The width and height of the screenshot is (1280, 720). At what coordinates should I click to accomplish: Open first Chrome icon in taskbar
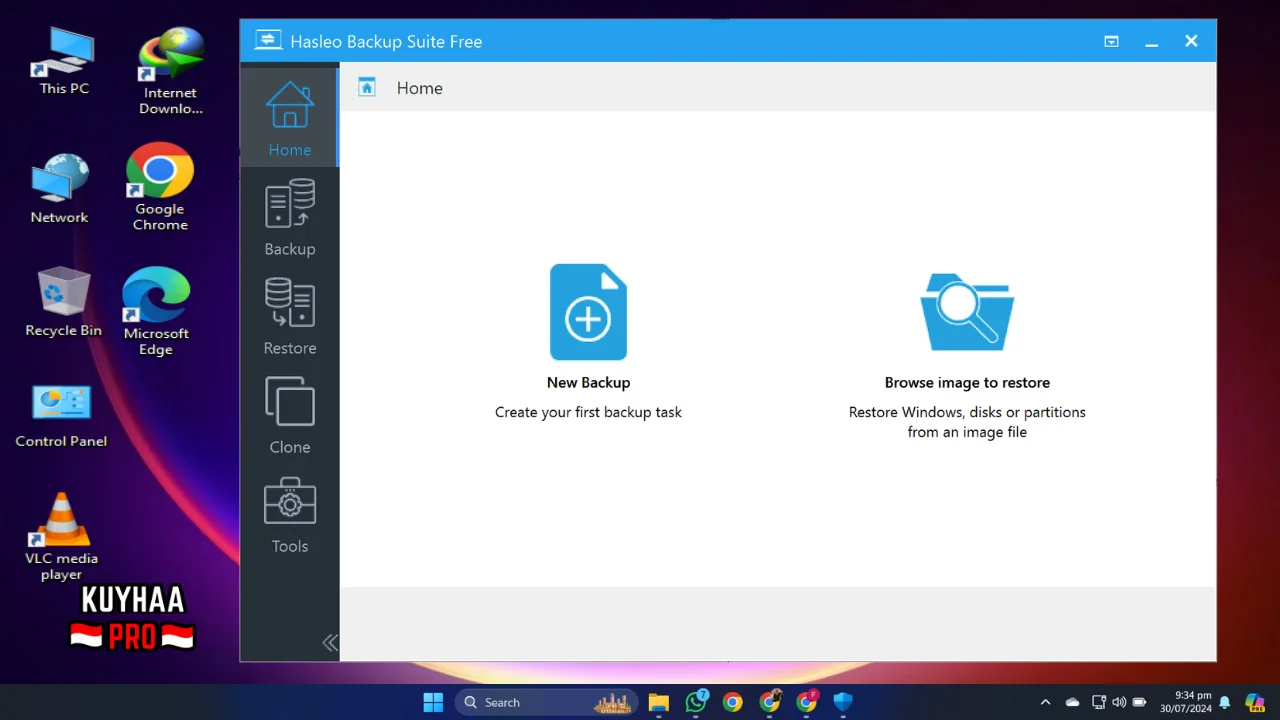(733, 702)
